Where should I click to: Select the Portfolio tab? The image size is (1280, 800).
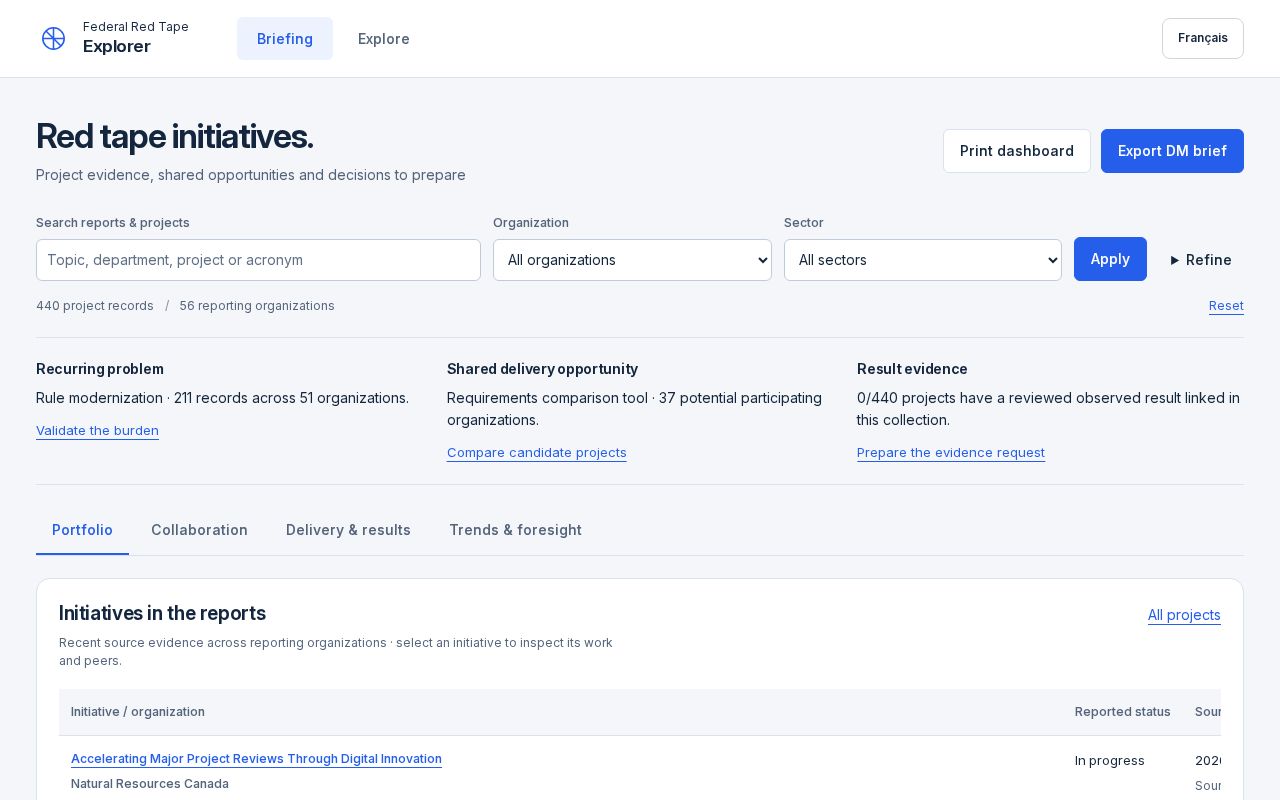pyautogui.click(x=82, y=530)
